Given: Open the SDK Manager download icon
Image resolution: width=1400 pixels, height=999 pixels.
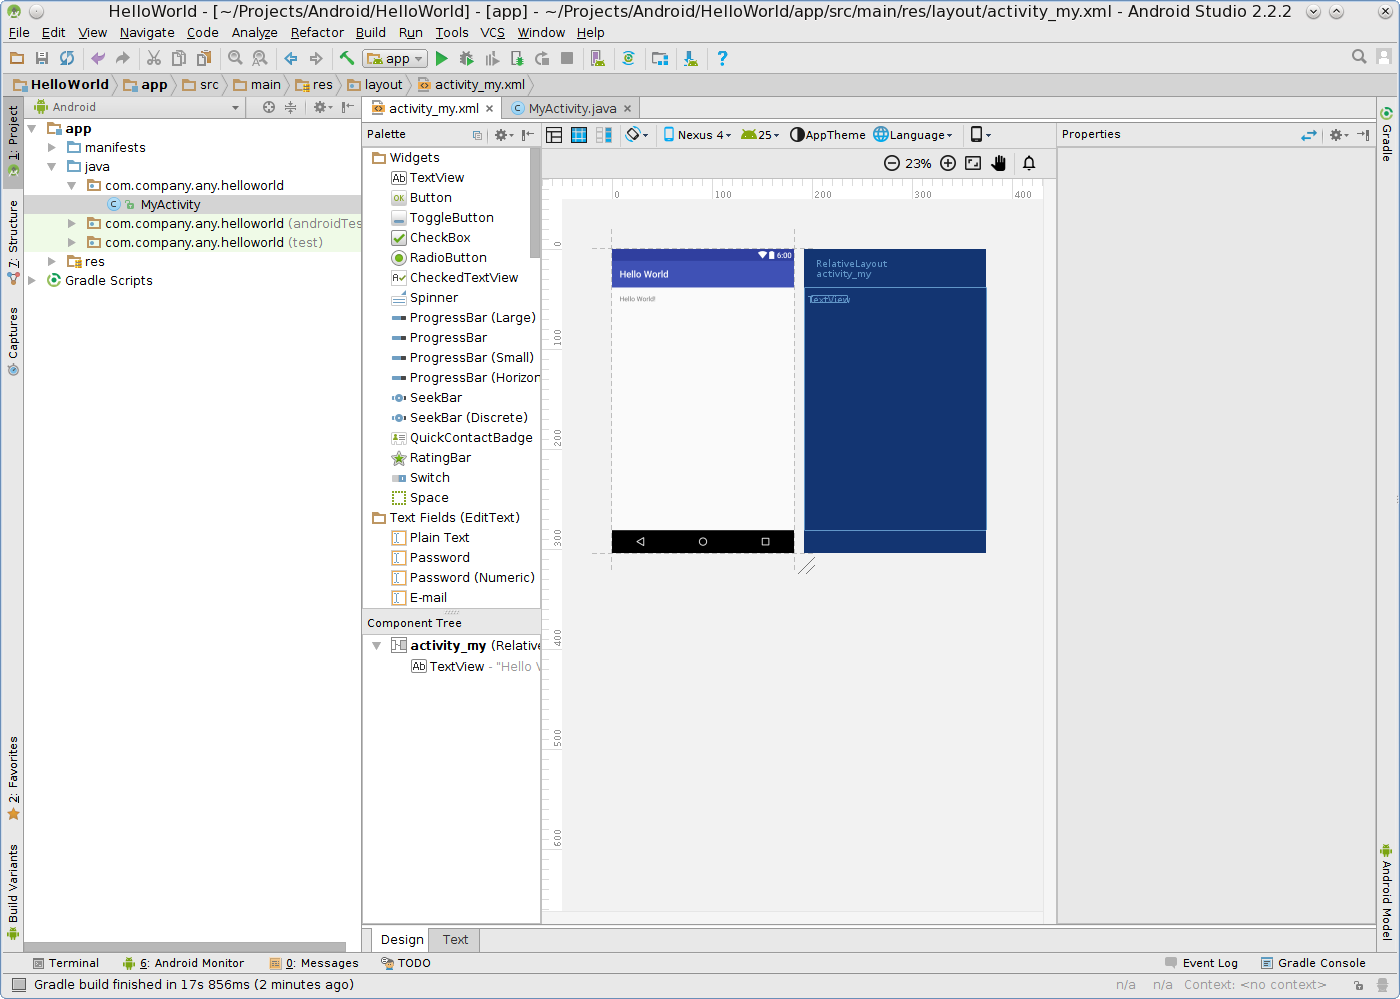Looking at the screenshot, I should [691, 58].
